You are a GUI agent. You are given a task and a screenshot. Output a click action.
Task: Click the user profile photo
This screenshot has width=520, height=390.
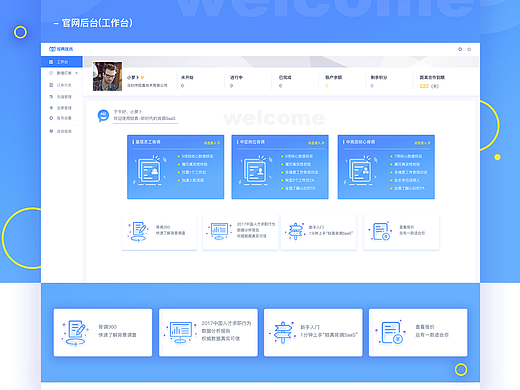107,76
